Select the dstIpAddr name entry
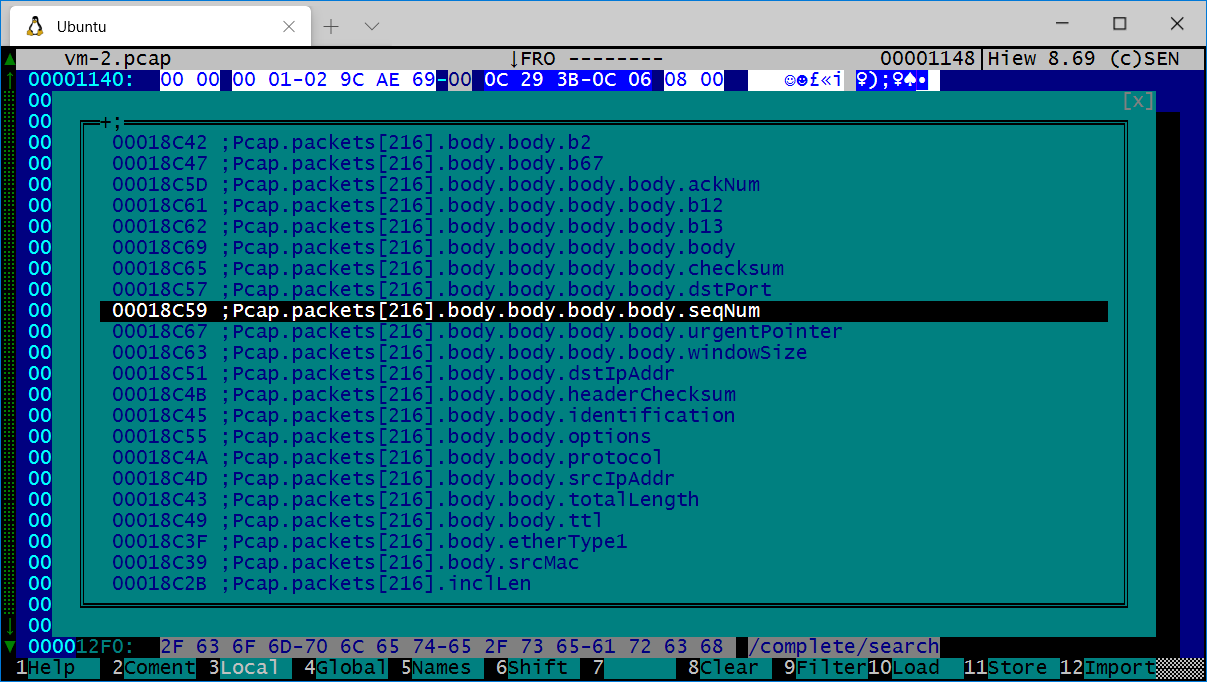Viewport: 1207px width, 682px height. (604, 373)
